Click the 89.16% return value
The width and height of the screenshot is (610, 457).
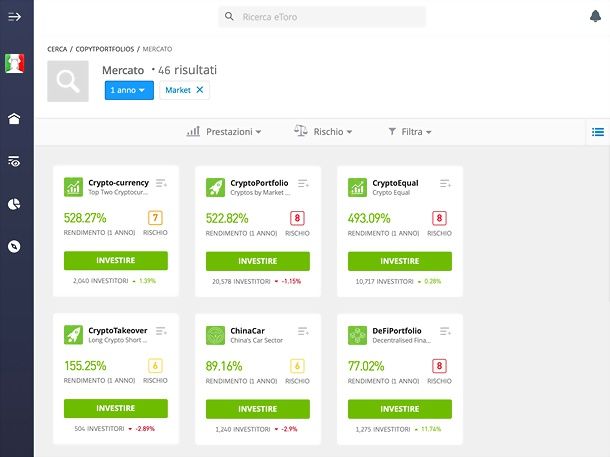pos(224,366)
